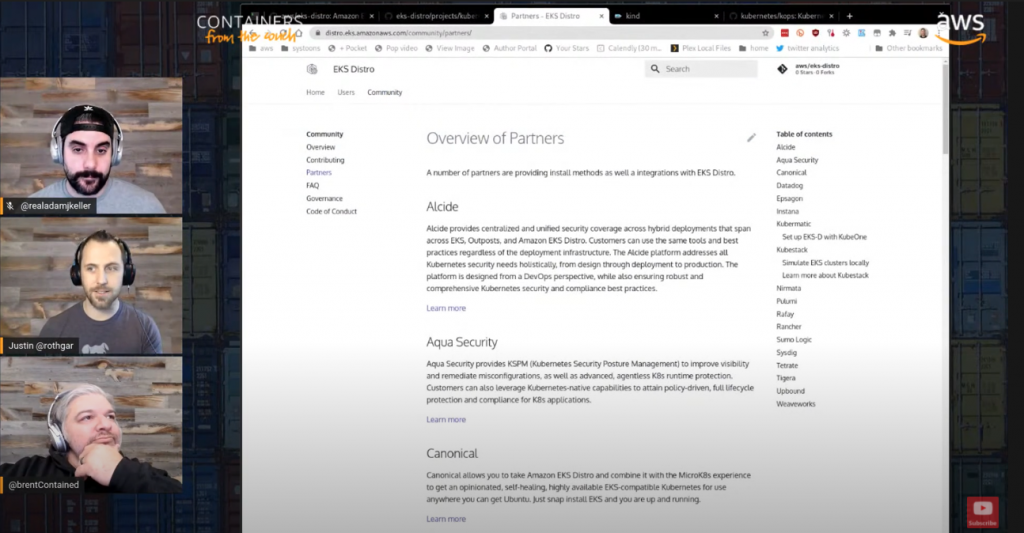The width and height of the screenshot is (1024, 533).
Task: Open the home bookmarks folder
Action: pyautogui.click(x=754, y=48)
